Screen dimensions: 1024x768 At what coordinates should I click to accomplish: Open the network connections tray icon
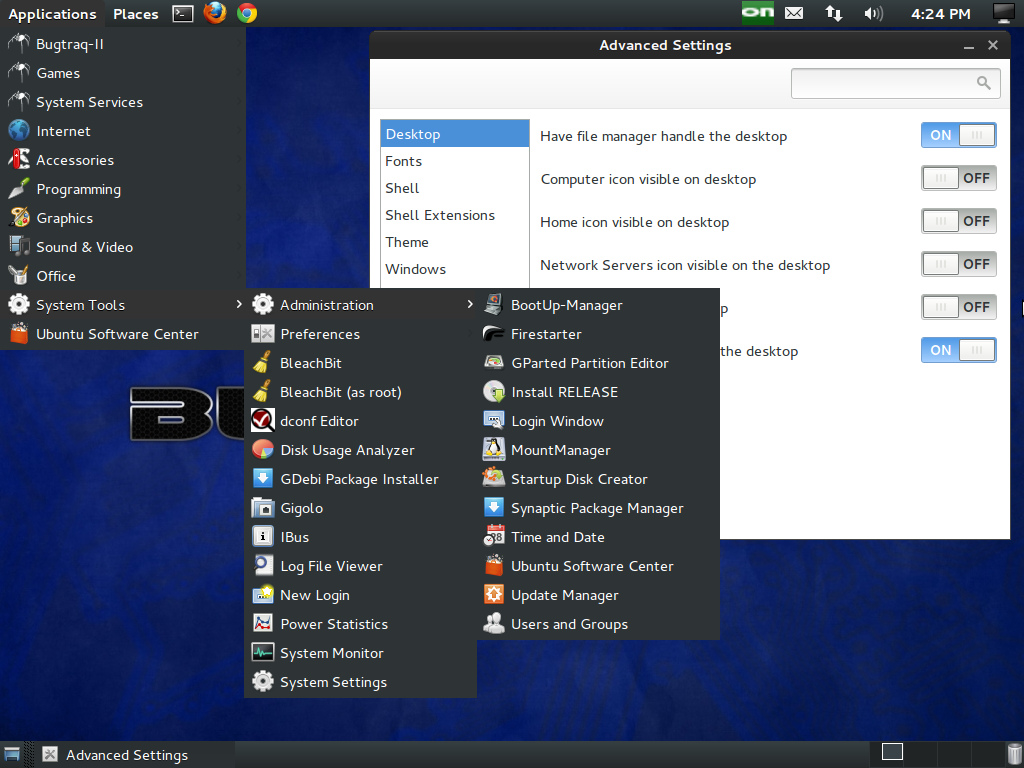coord(834,13)
